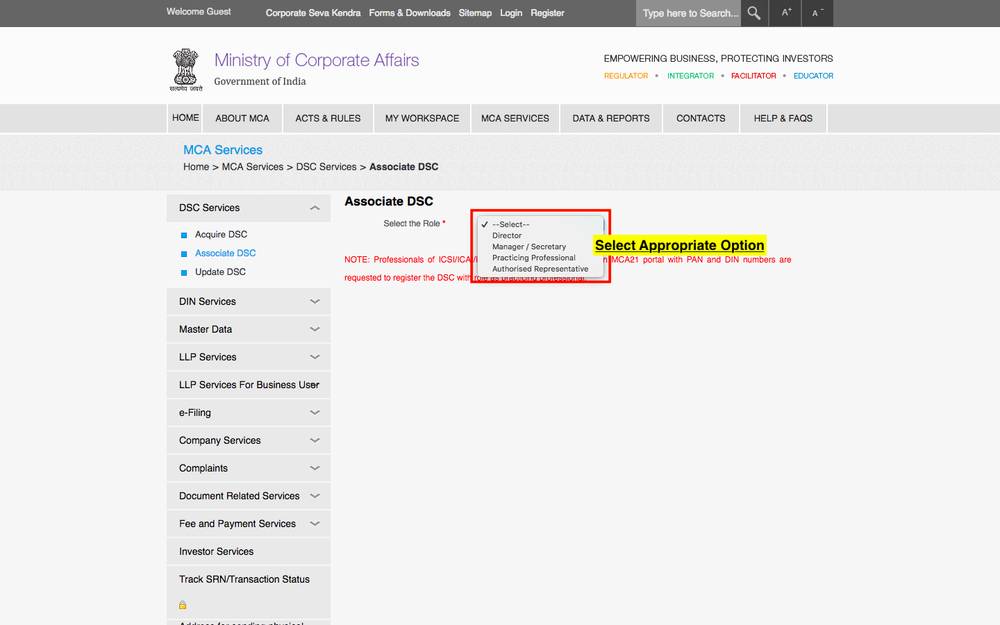Screen dimensions: 1000x625
Task: Expand the LLP Services section
Action: point(249,357)
